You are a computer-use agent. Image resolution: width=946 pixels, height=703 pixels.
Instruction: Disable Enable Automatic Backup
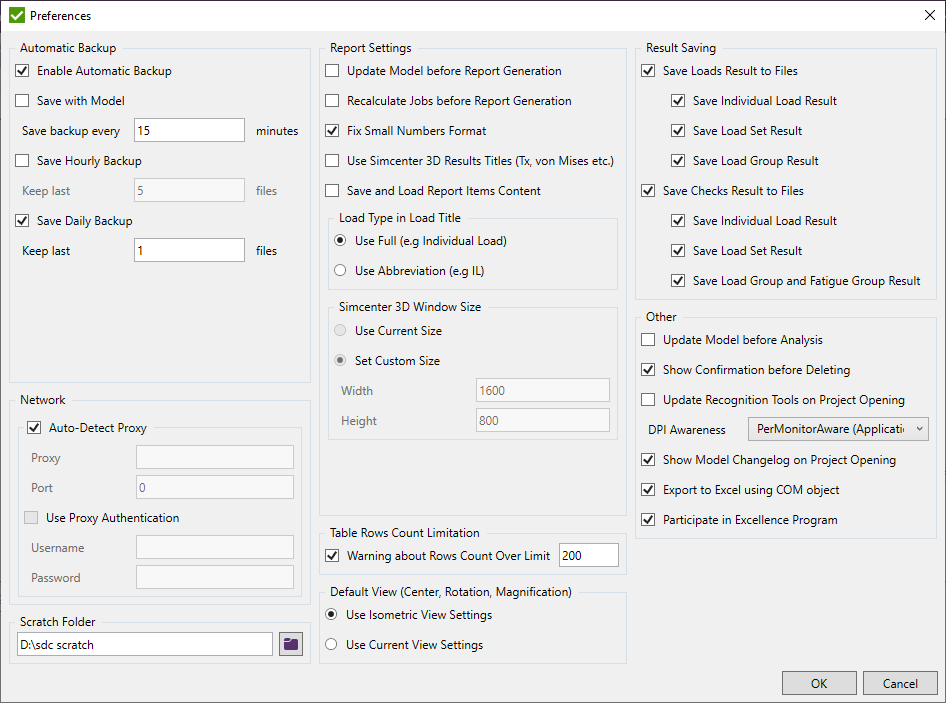tap(22, 70)
